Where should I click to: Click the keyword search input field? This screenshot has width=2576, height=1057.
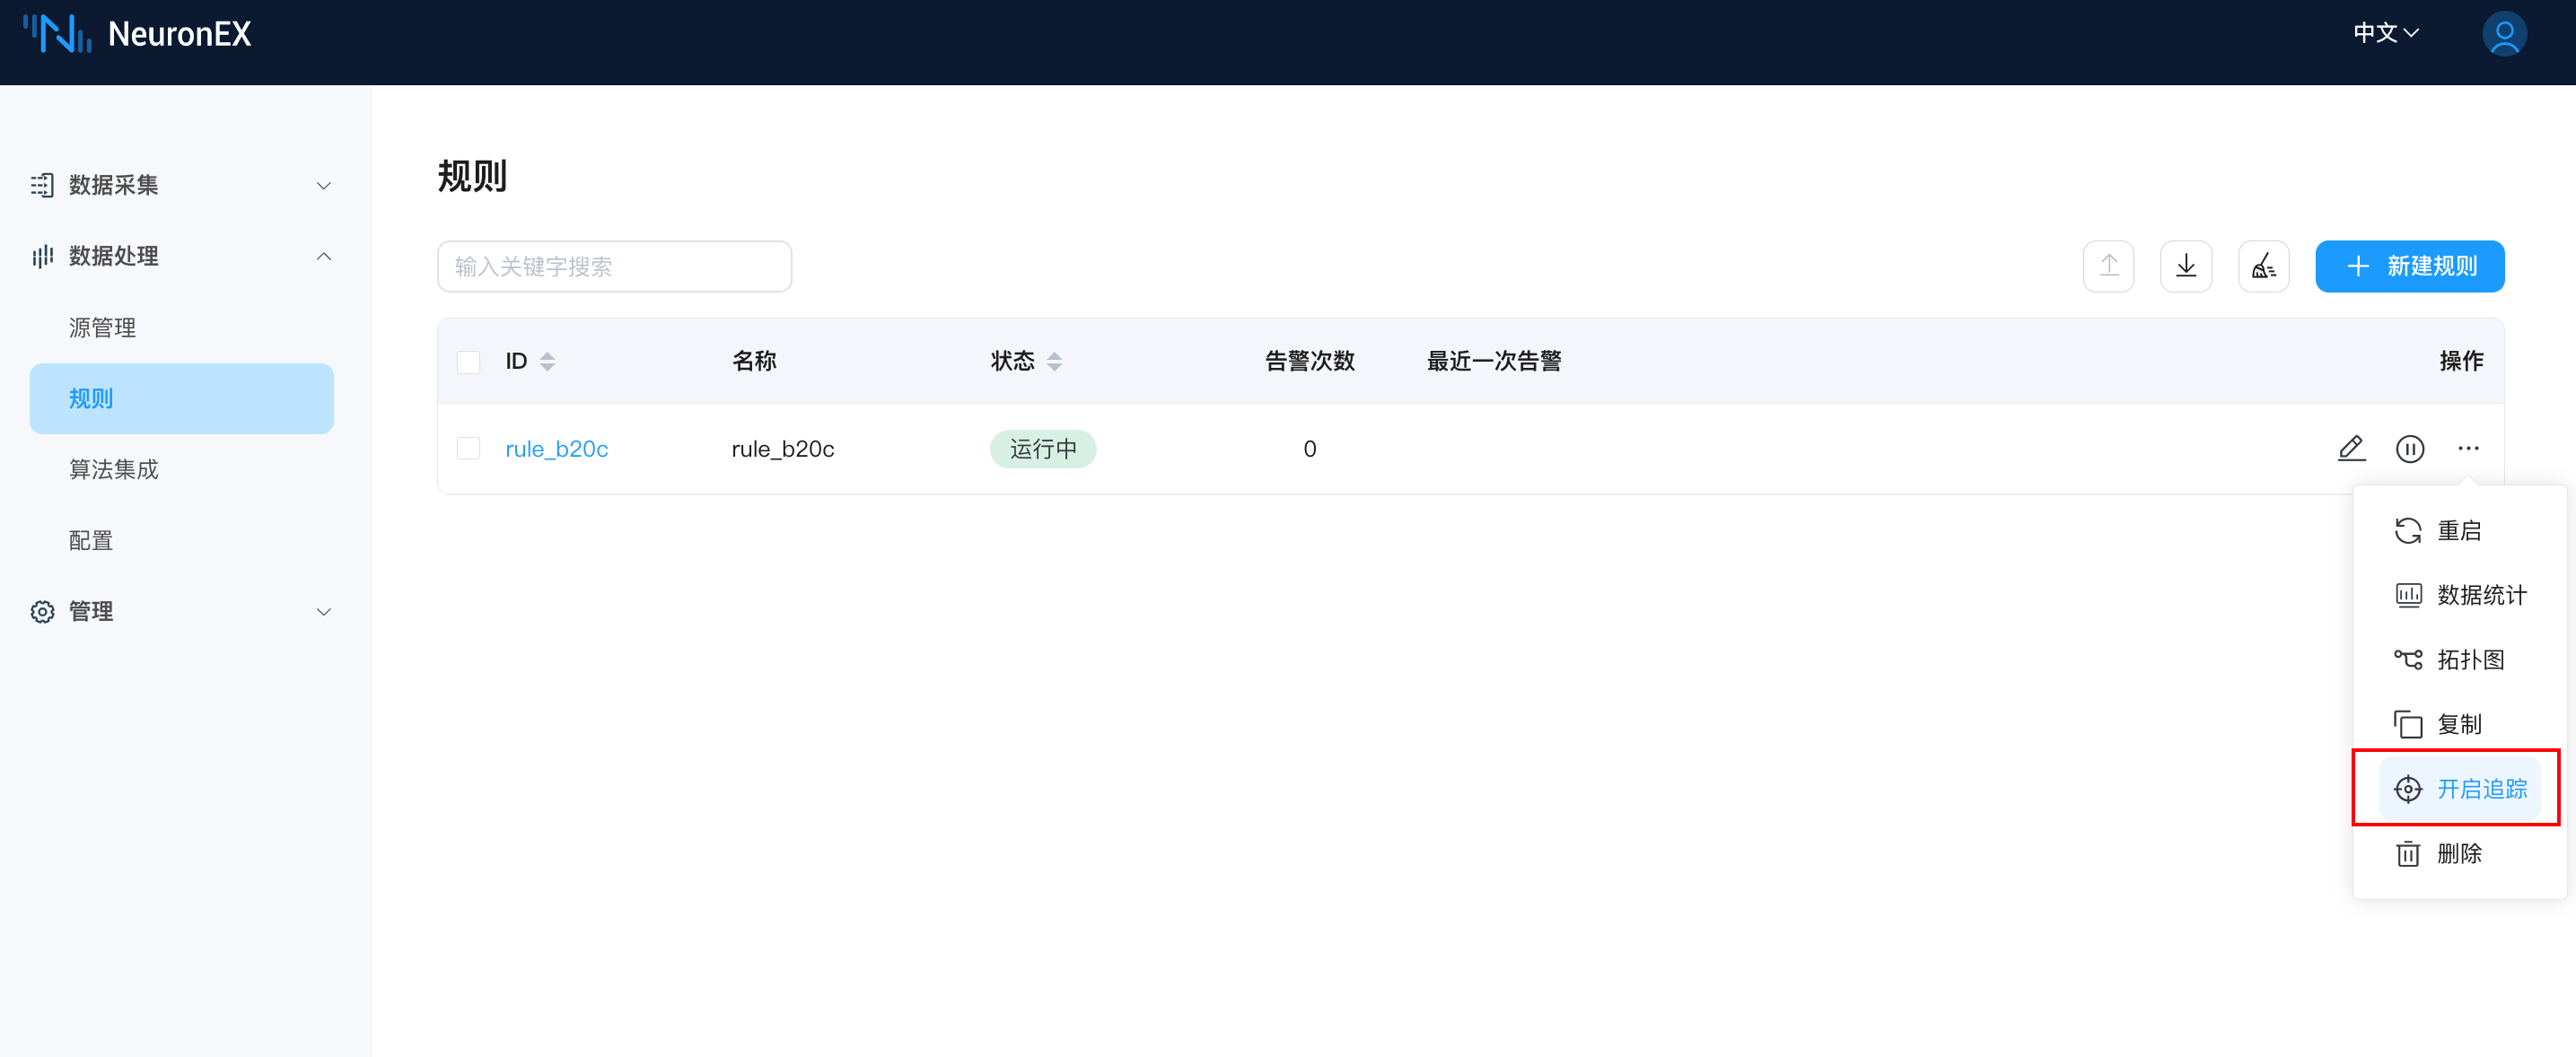(614, 266)
